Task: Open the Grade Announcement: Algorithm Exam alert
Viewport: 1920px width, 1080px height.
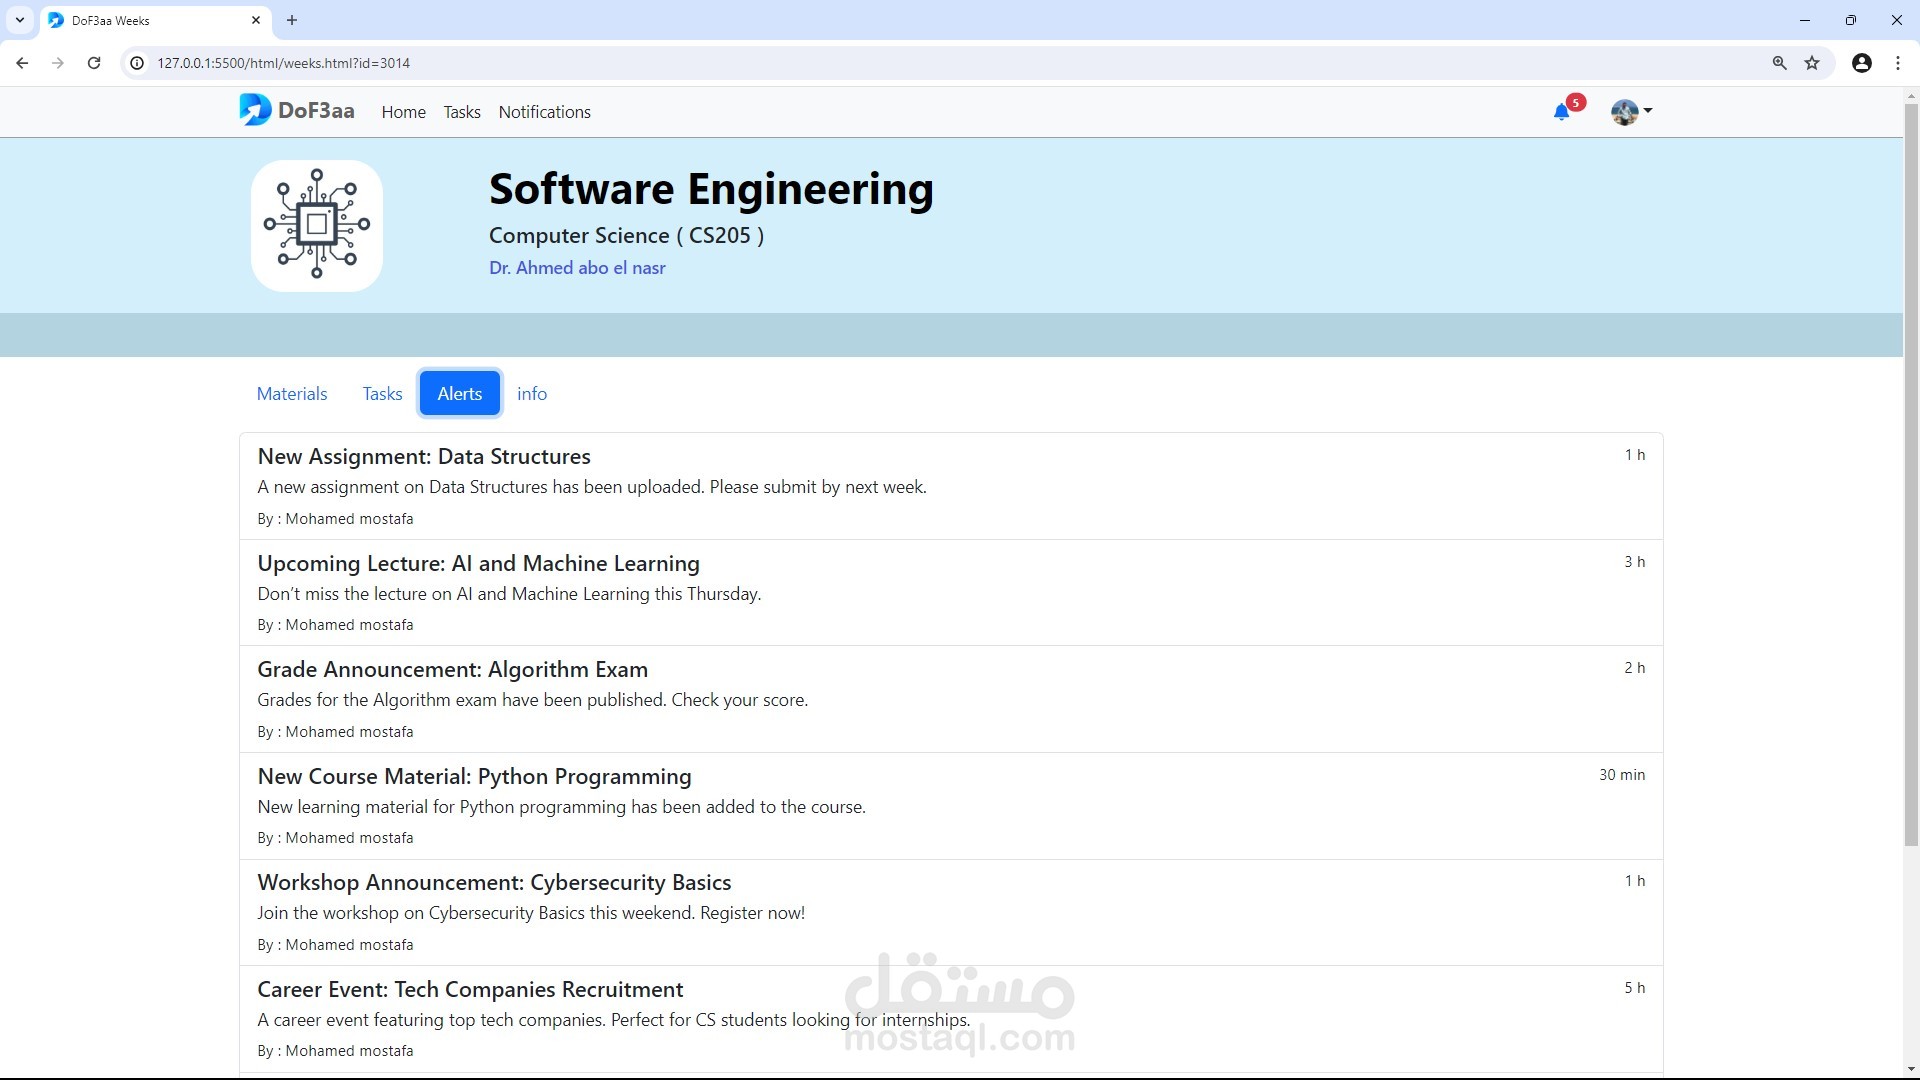Action: (453, 670)
